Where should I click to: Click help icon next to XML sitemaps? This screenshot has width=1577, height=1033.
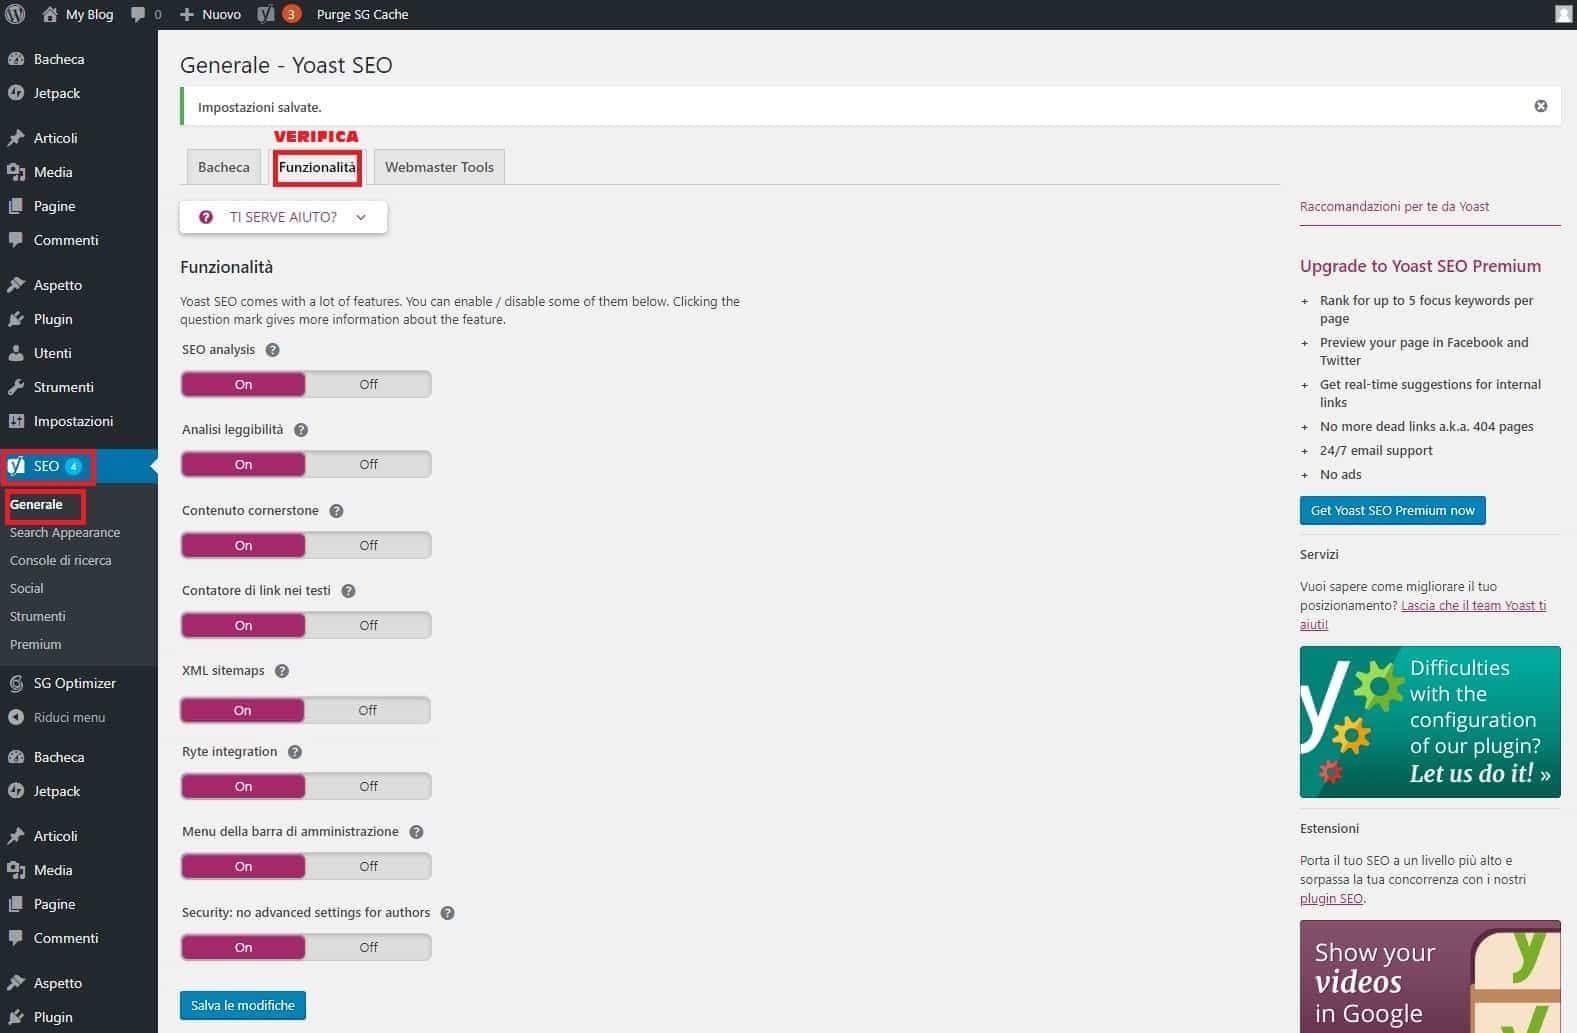pyautogui.click(x=282, y=671)
